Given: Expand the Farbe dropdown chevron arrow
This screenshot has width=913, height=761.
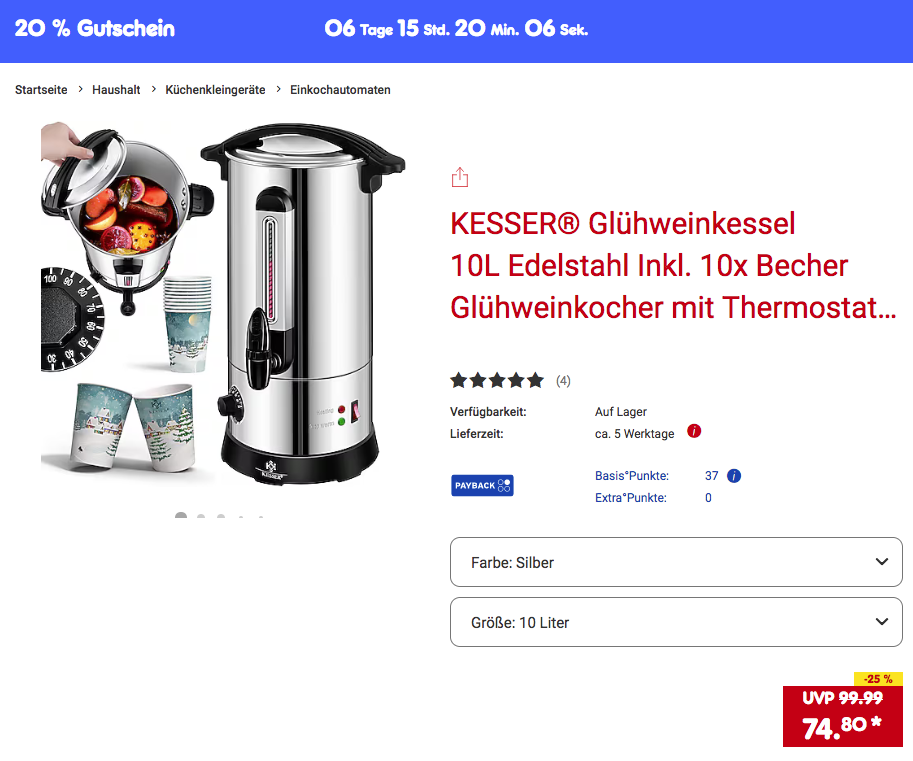Looking at the screenshot, I should 882,562.
